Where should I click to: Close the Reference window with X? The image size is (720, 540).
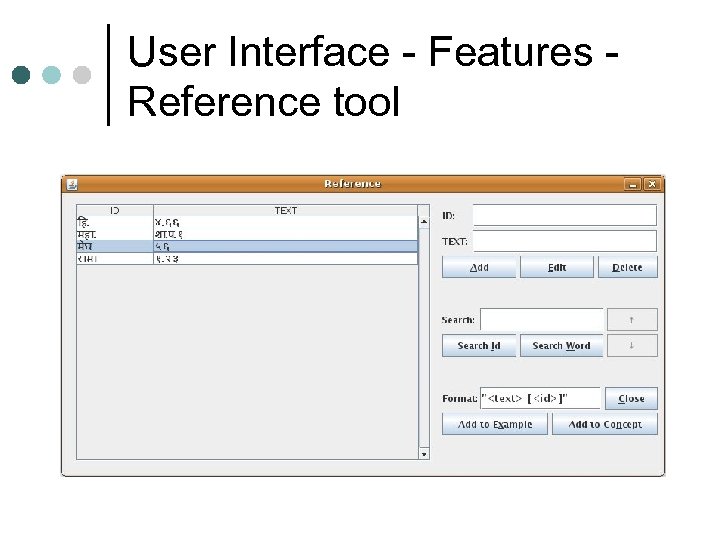pyautogui.click(x=652, y=185)
